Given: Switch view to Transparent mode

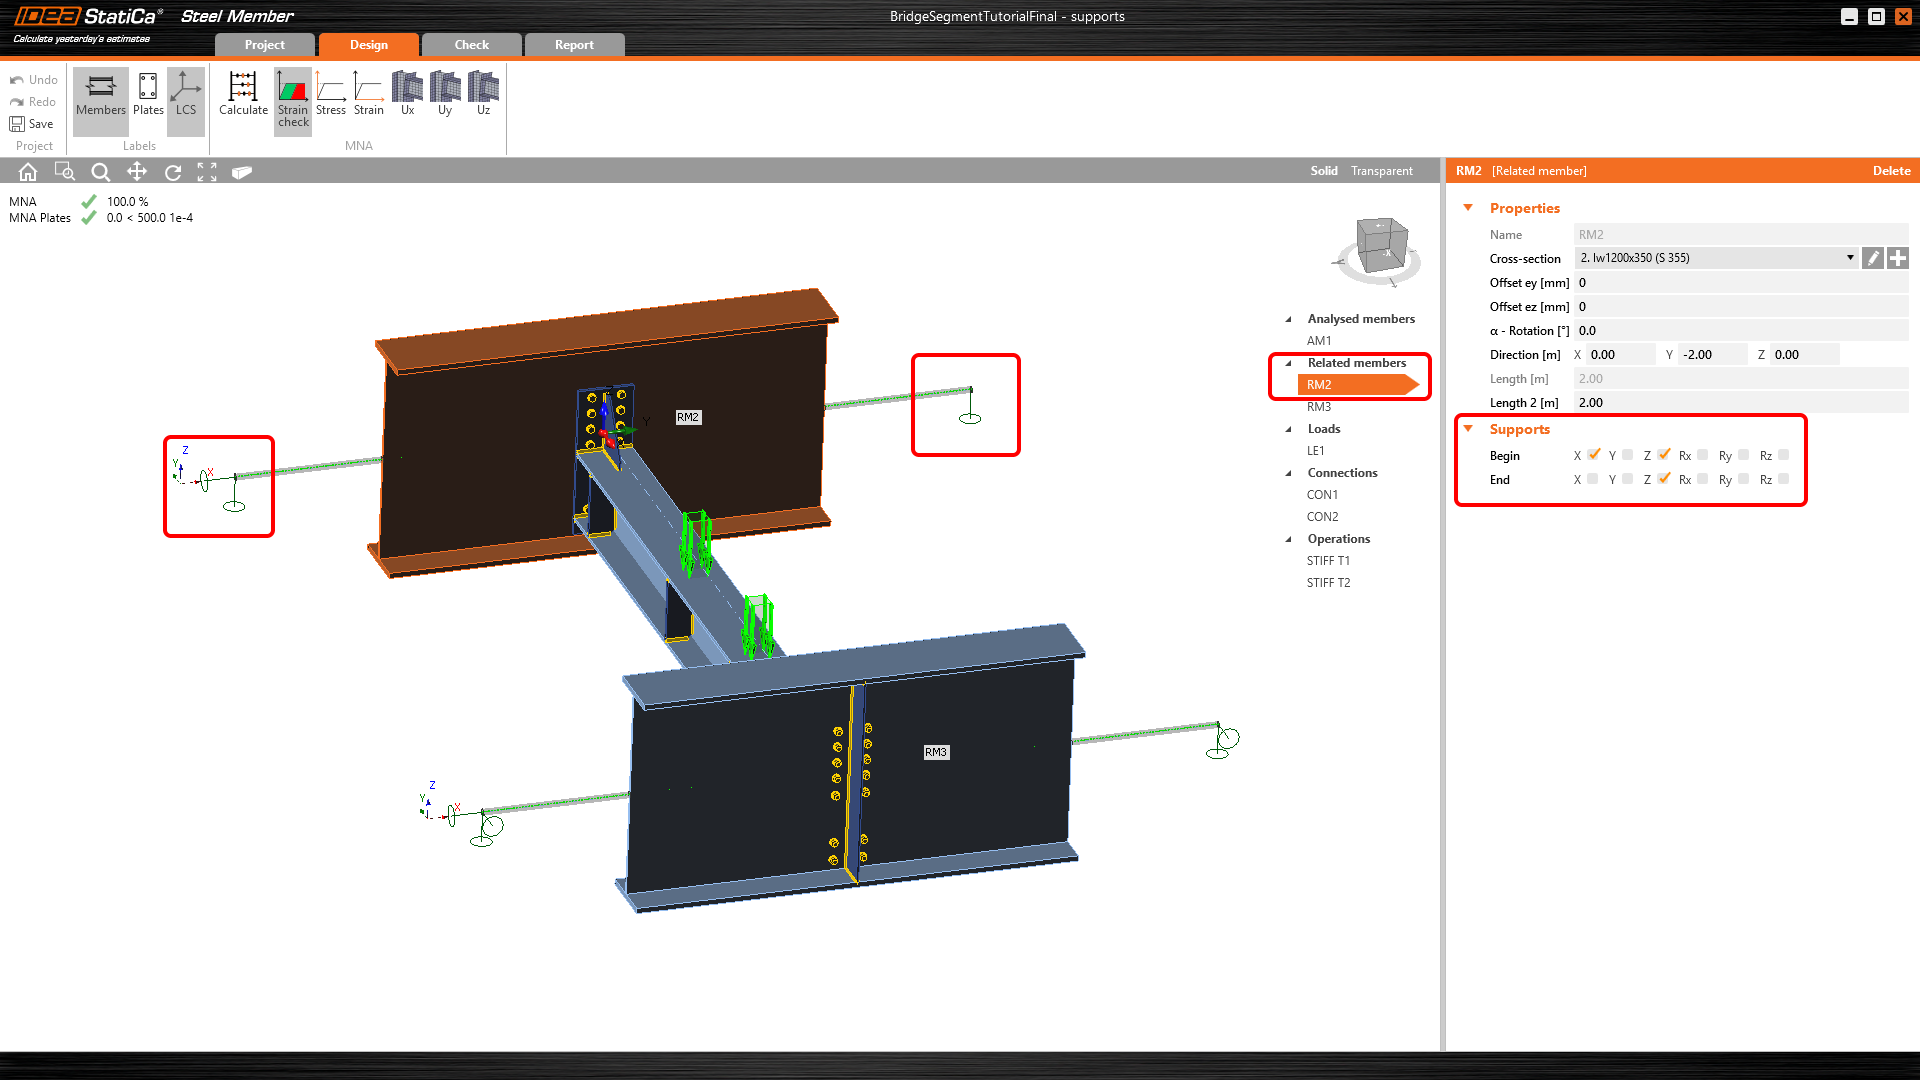Looking at the screenshot, I should point(1381,171).
